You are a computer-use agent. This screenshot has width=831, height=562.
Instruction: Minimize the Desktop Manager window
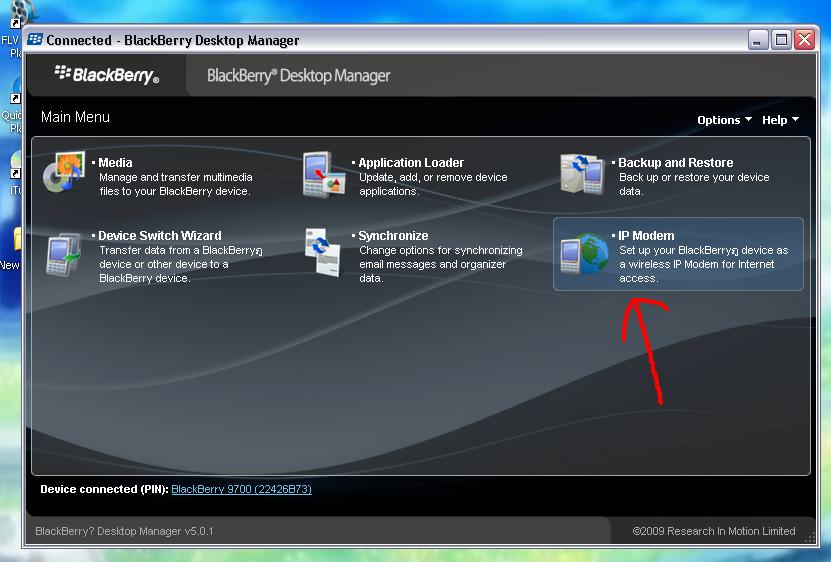pyautogui.click(x=758, y=40)
